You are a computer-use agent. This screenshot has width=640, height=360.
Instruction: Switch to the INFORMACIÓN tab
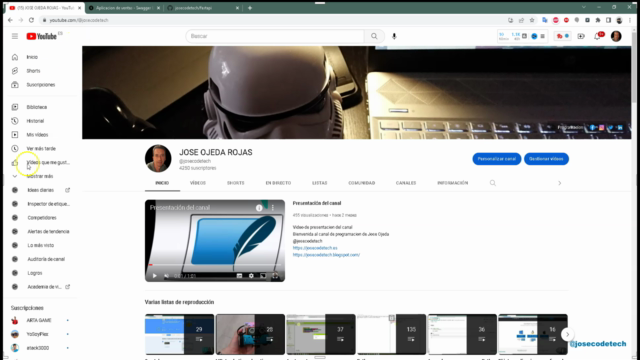tap(453, 183)
